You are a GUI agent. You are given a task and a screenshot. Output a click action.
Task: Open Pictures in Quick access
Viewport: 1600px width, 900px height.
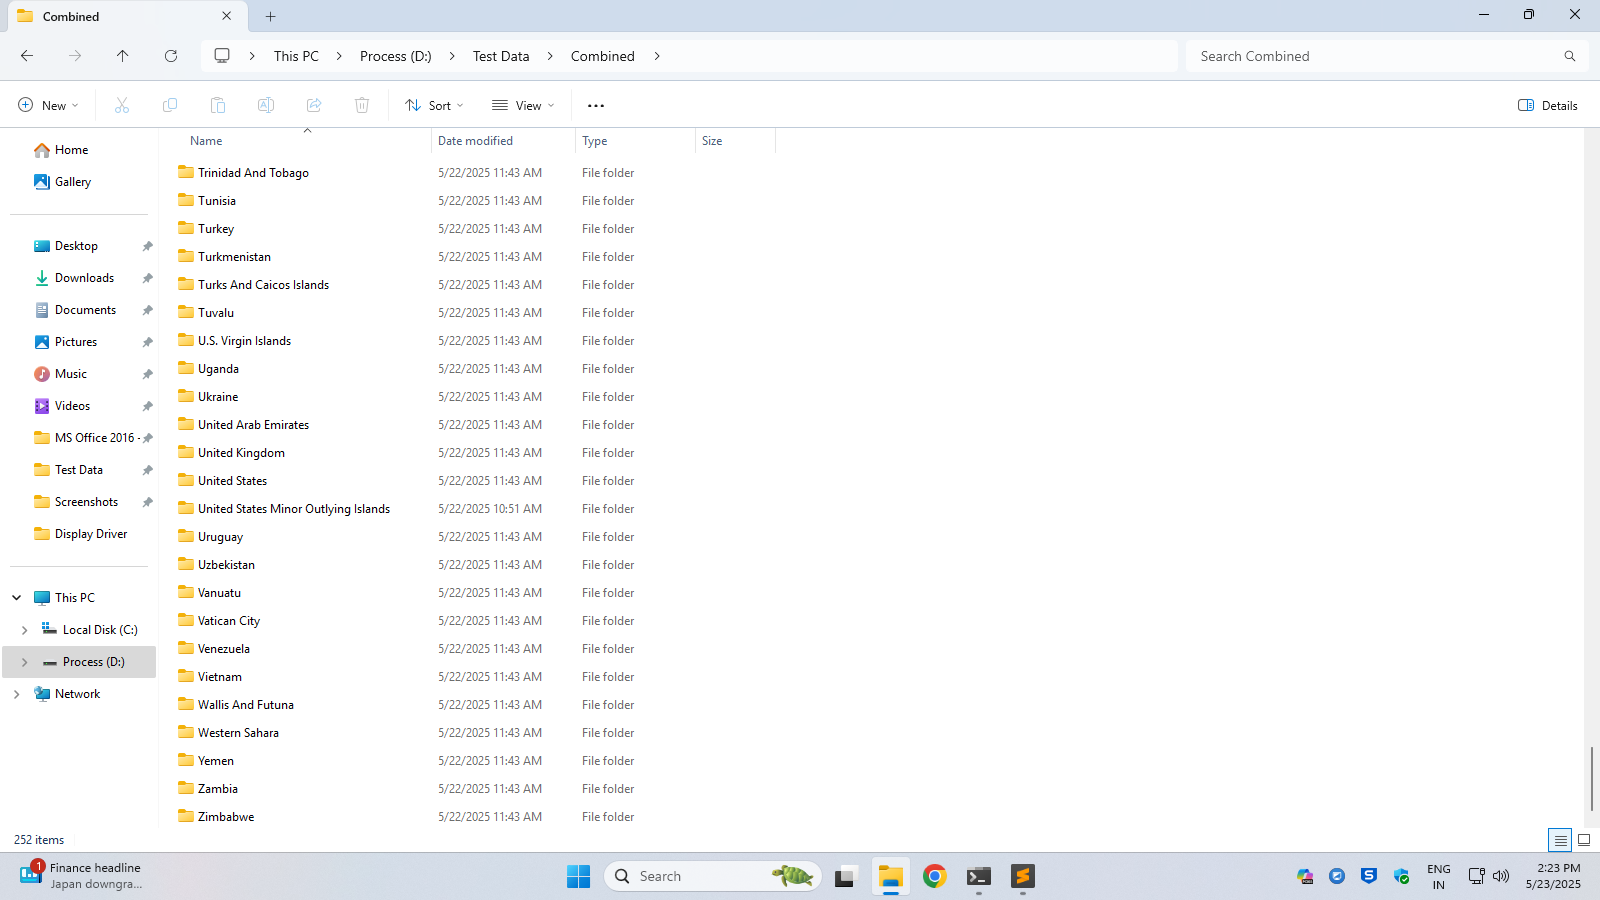76,342
